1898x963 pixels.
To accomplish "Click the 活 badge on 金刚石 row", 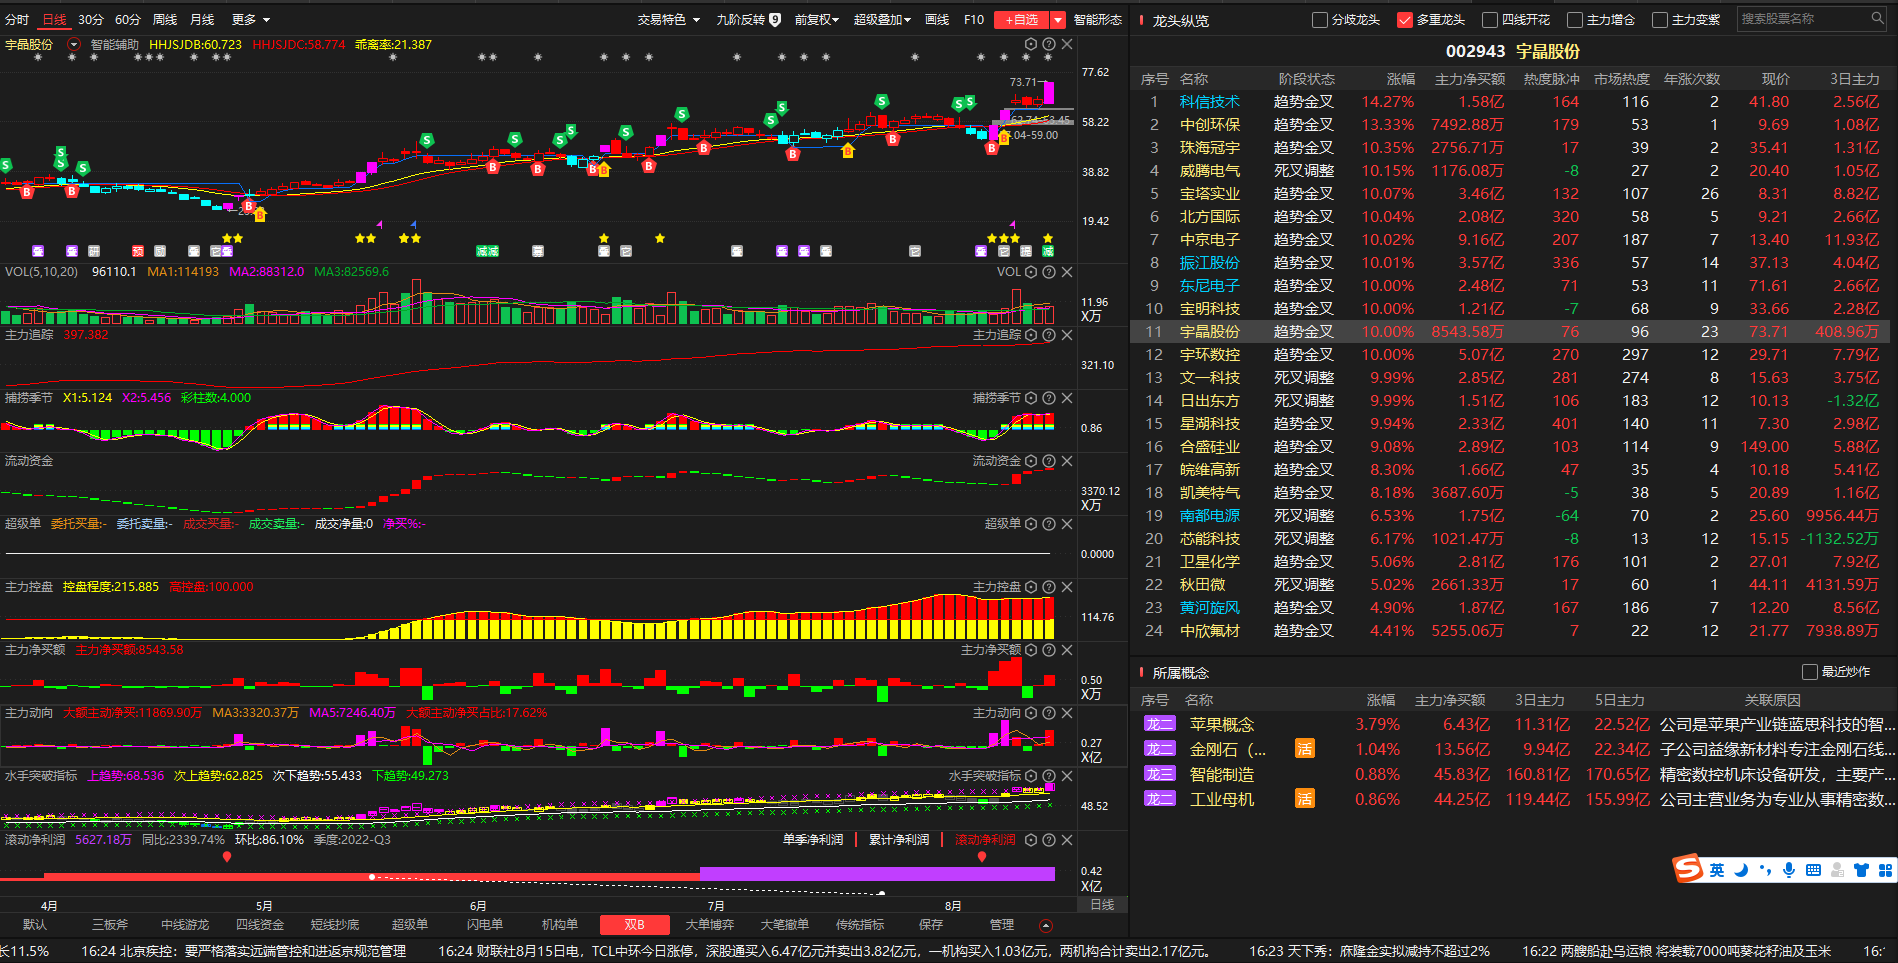I will (x=1305, y=749).
